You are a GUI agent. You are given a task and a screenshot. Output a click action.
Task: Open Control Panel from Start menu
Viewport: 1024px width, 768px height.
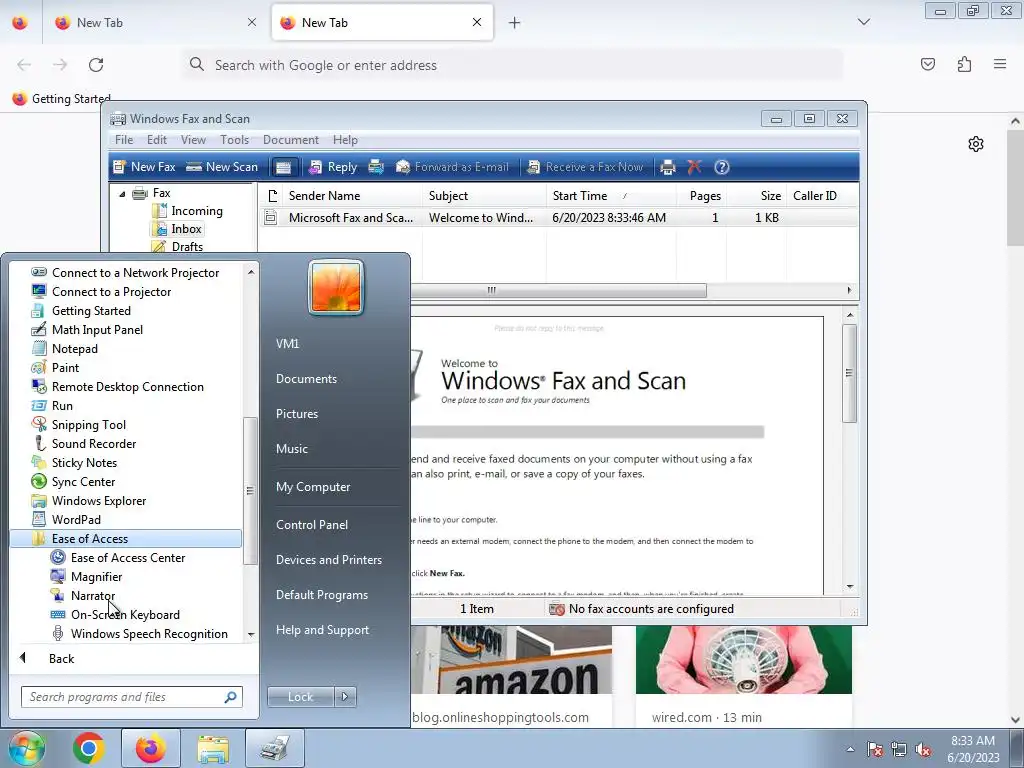312,525
